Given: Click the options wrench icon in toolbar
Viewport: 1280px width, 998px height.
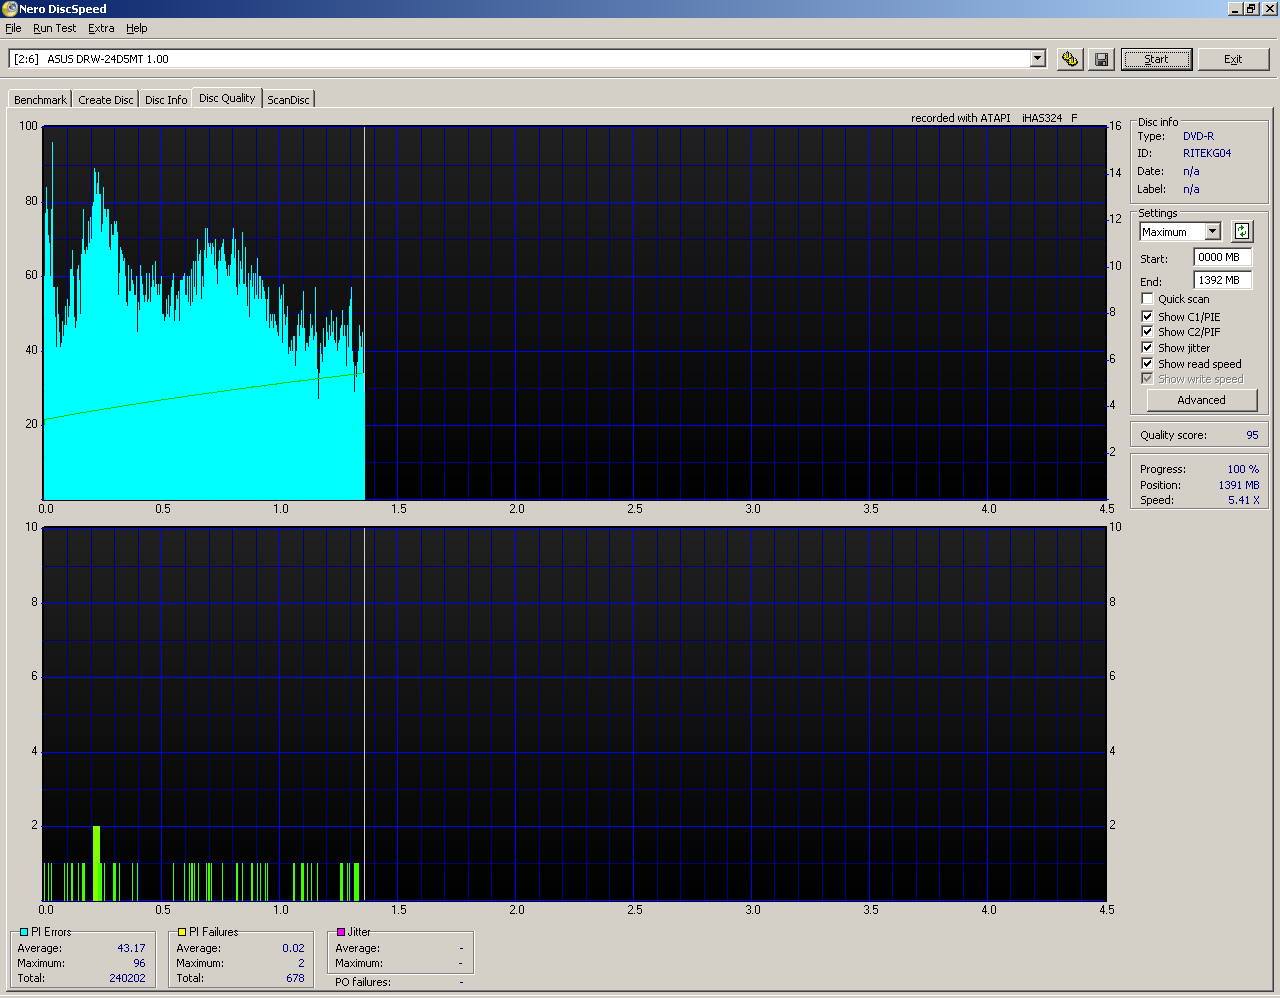Looking at the screenshot, I should coord(1070,59).
